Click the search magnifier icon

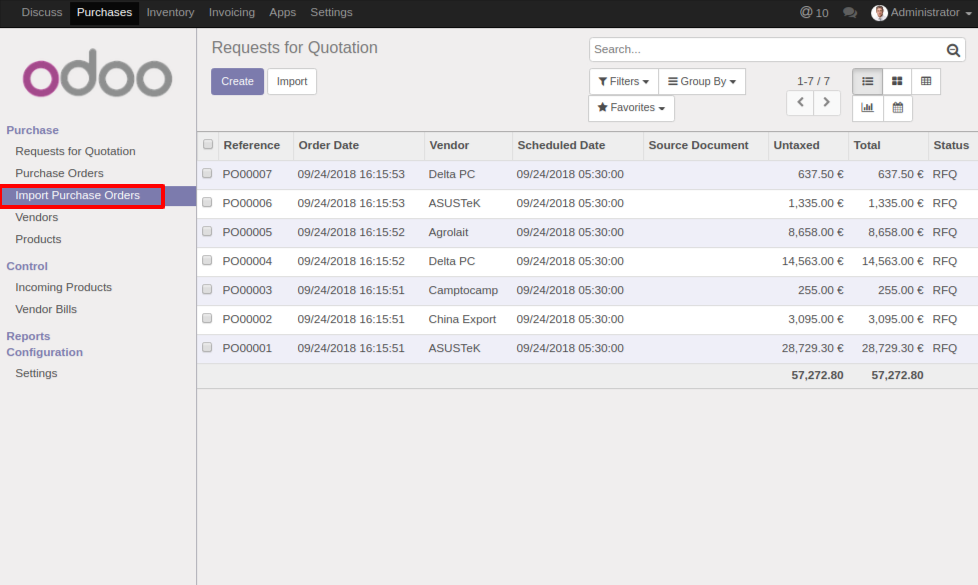point(953,50)
